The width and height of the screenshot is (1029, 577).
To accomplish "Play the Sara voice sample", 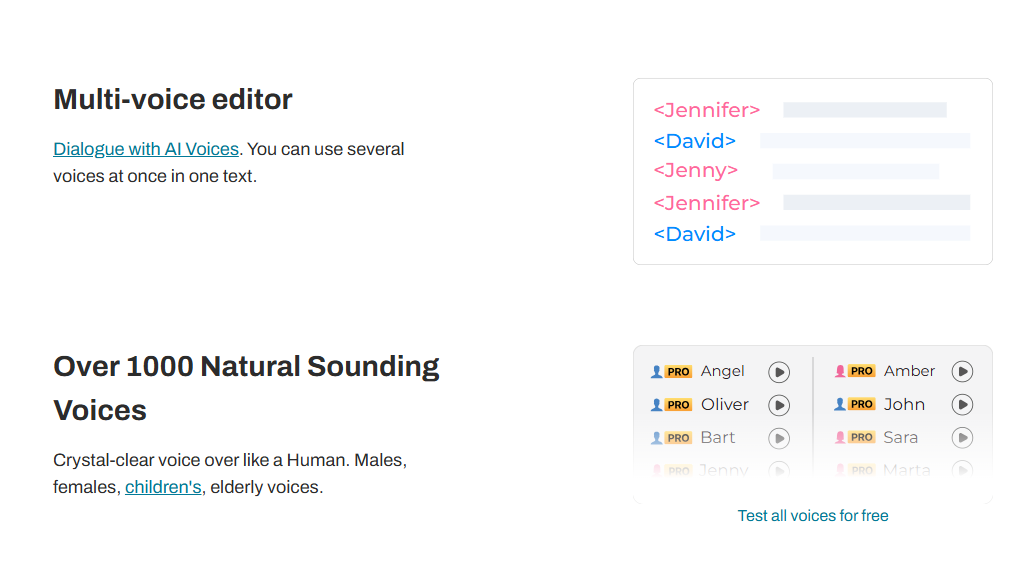I will click(x=962, y=438).
